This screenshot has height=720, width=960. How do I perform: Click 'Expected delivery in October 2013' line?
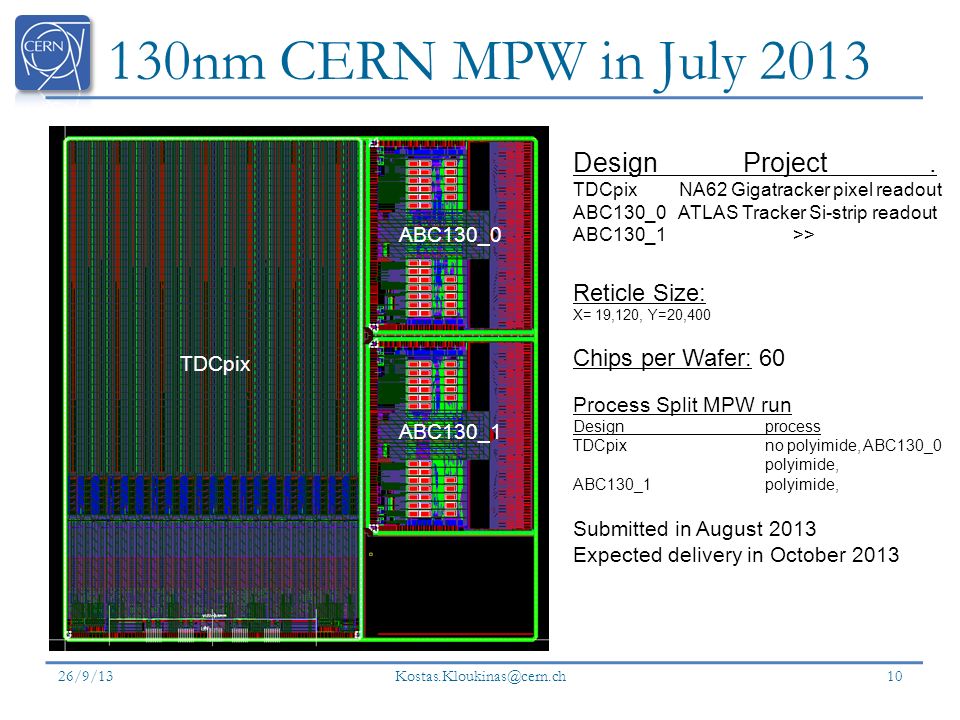click(x=736, y=555)
